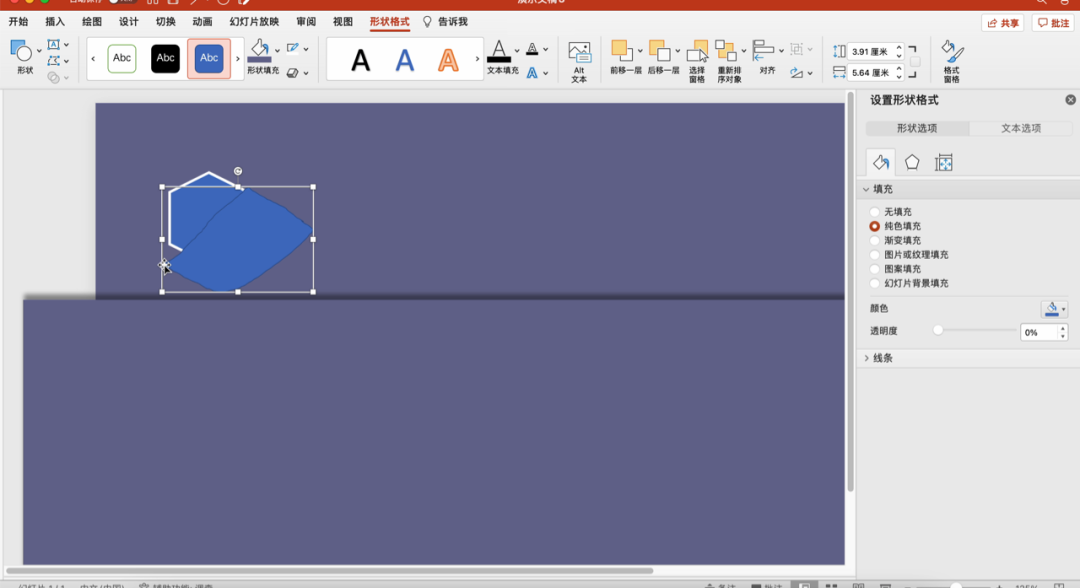Click the 文本填充 text fill icon
The width and height of the screenshot is (1080, 588).
(499, 52)
